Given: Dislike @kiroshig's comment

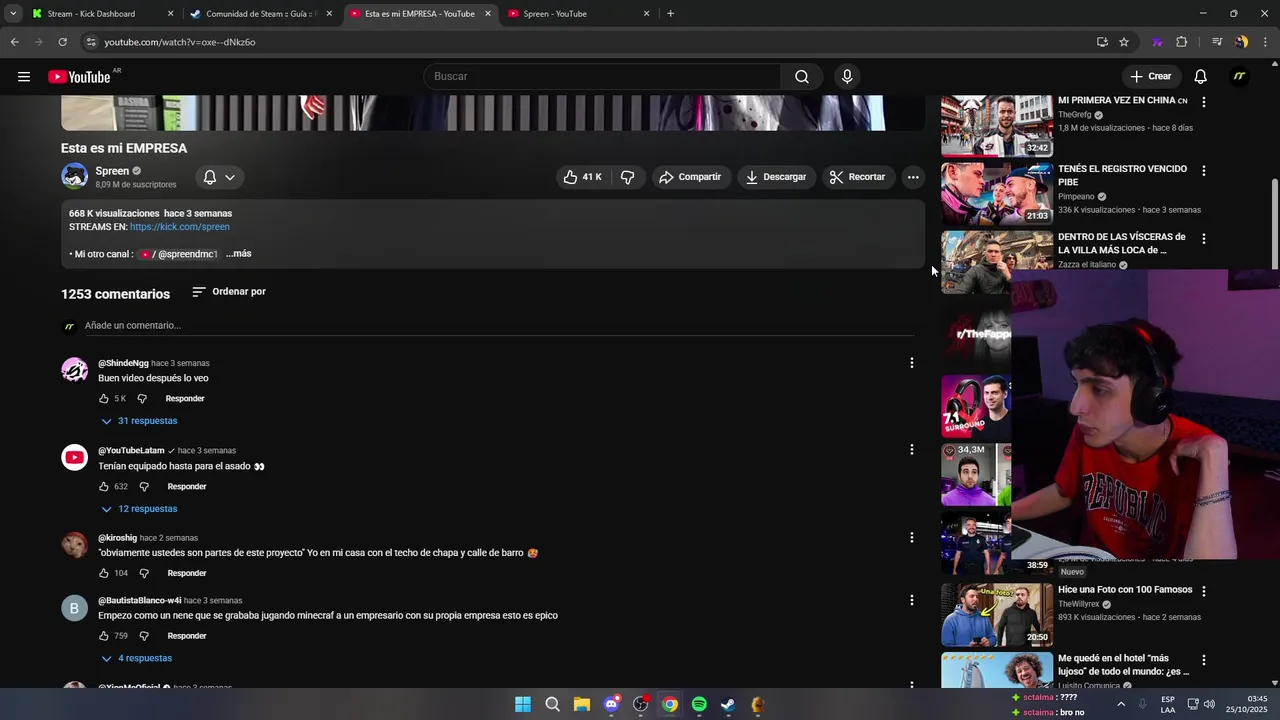Looking at the screenshot, I should (144, 574).
